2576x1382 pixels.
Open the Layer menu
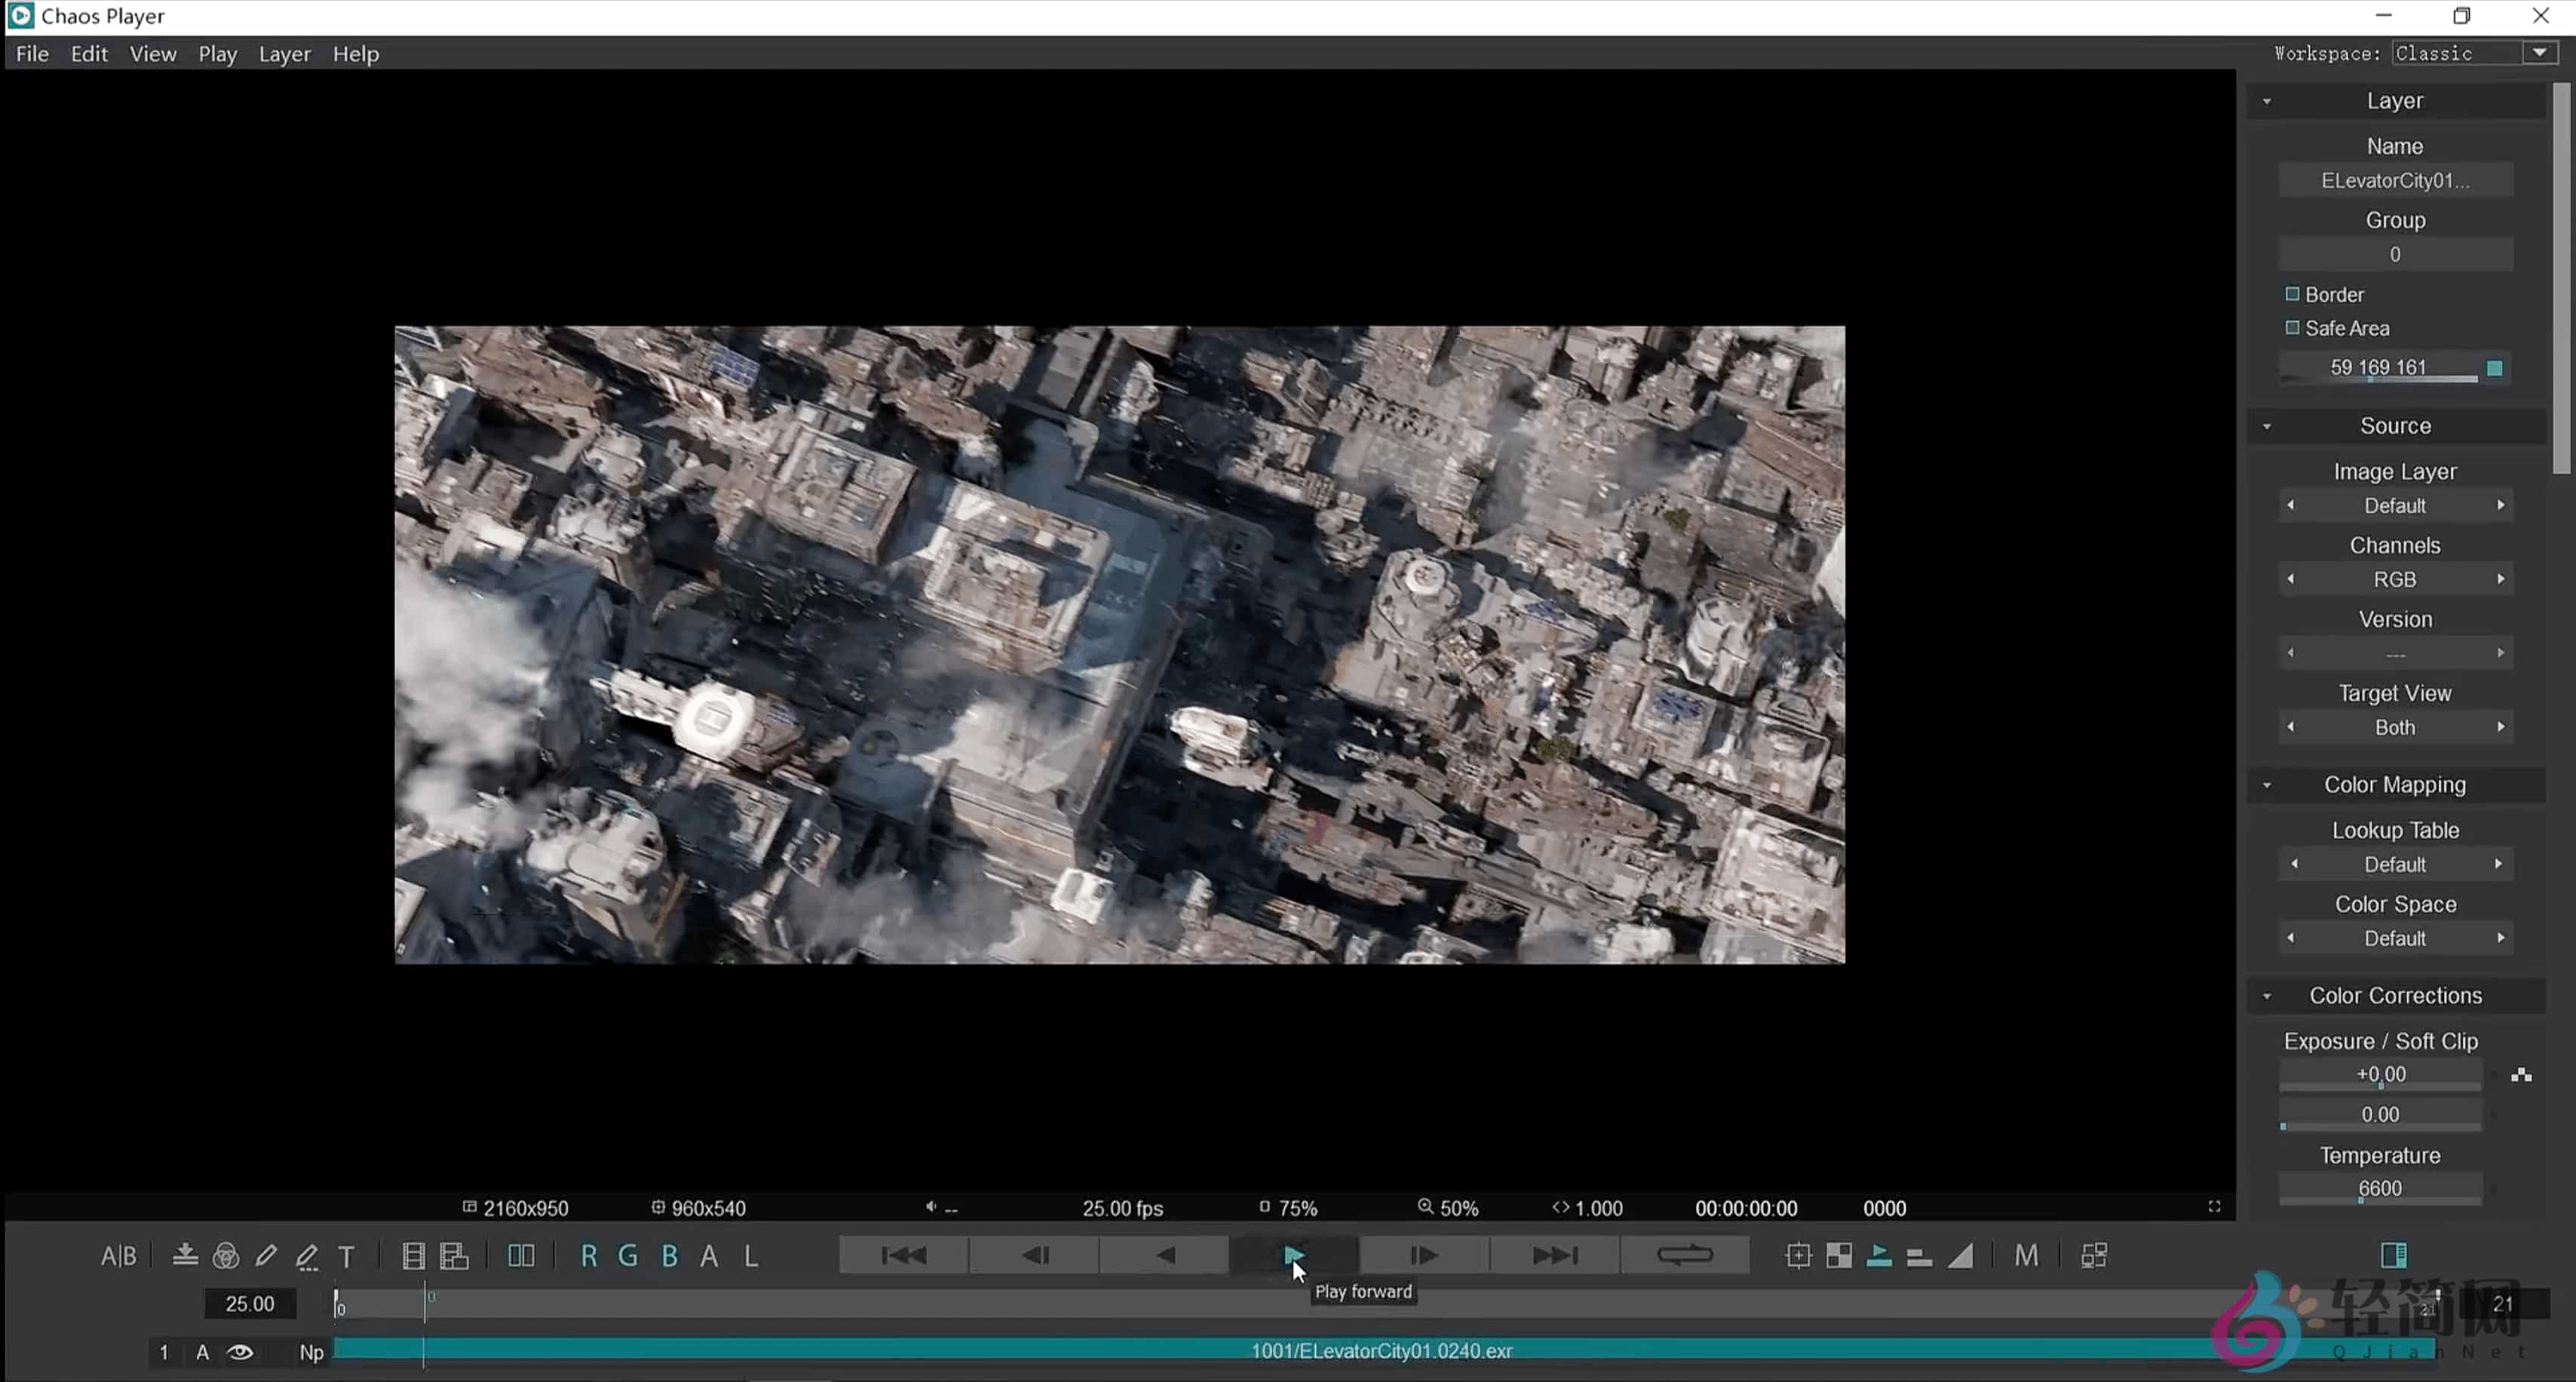tap(284, 54)
